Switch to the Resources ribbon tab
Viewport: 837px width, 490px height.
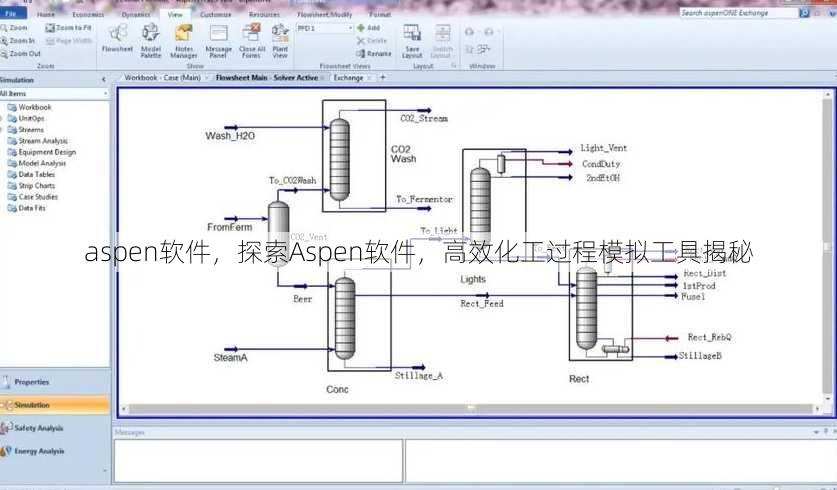264,14
